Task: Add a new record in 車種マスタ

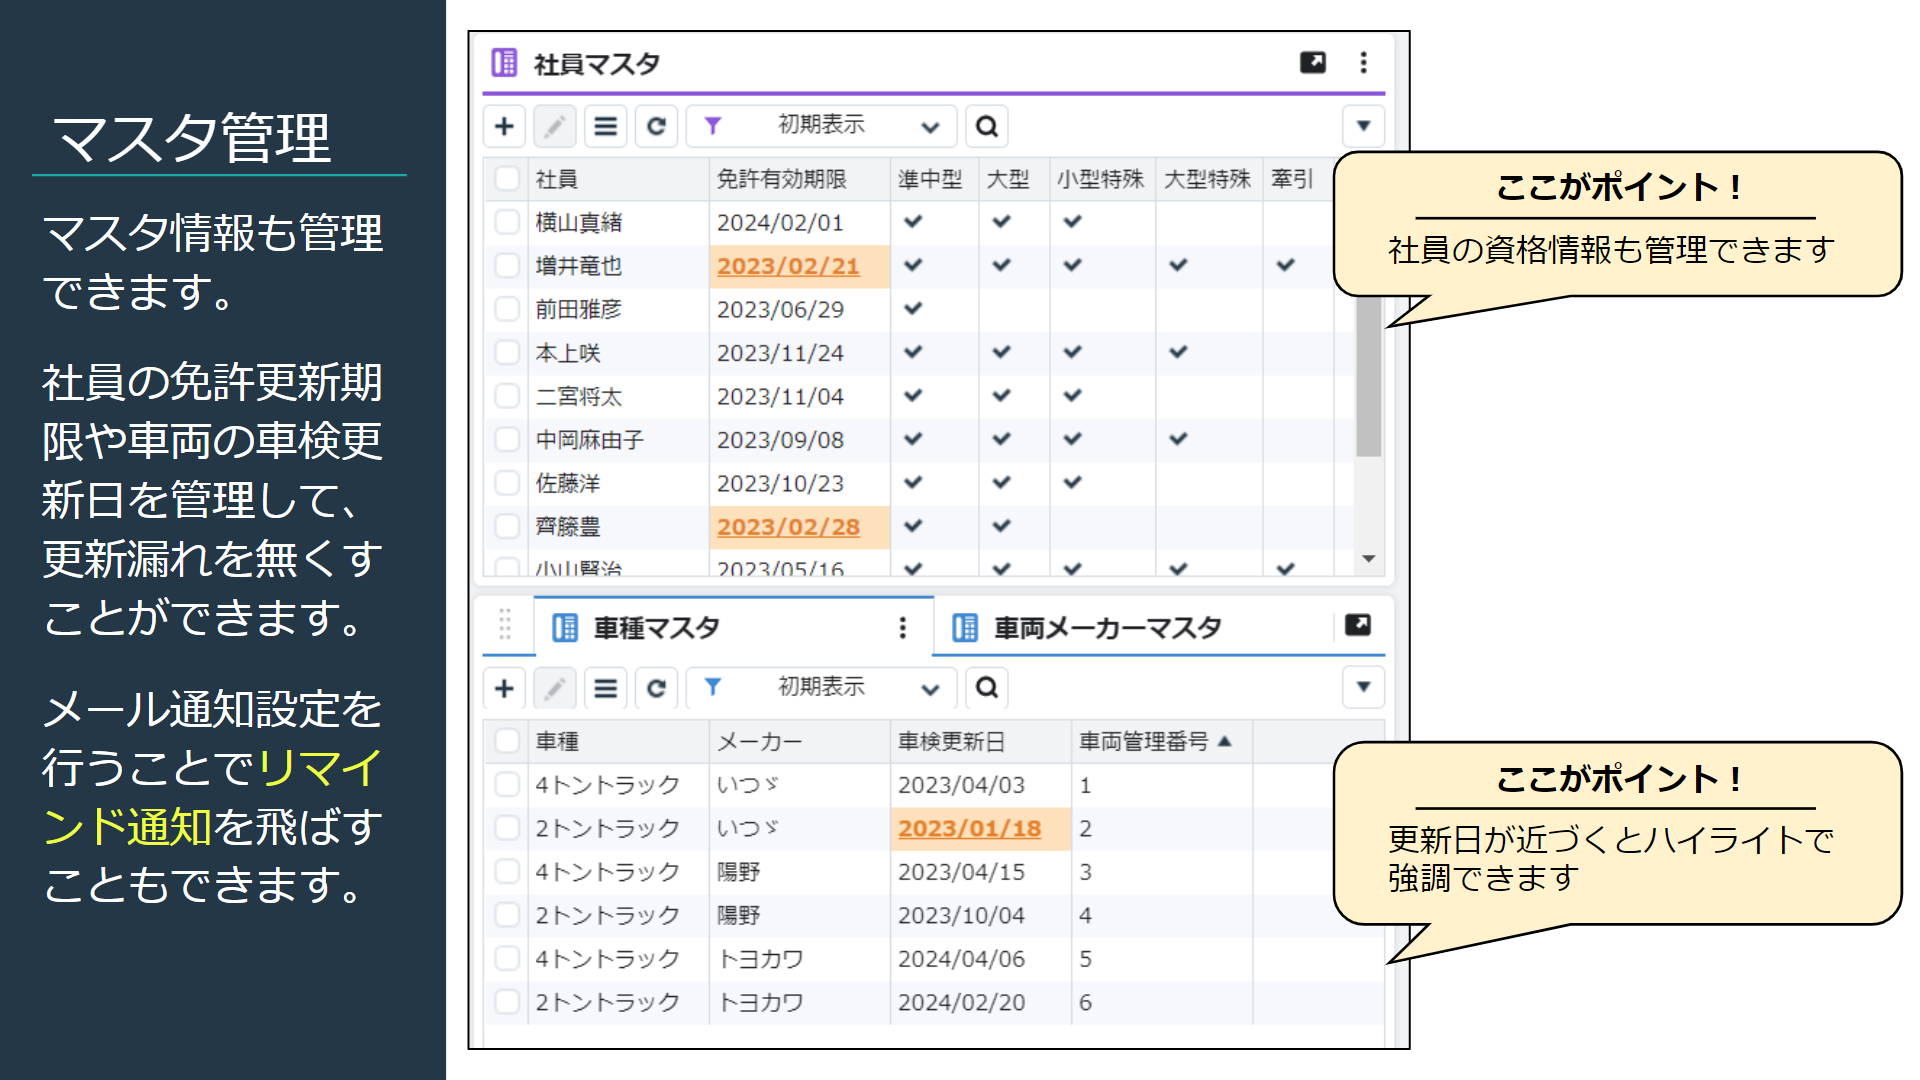Action: (505, 688)
